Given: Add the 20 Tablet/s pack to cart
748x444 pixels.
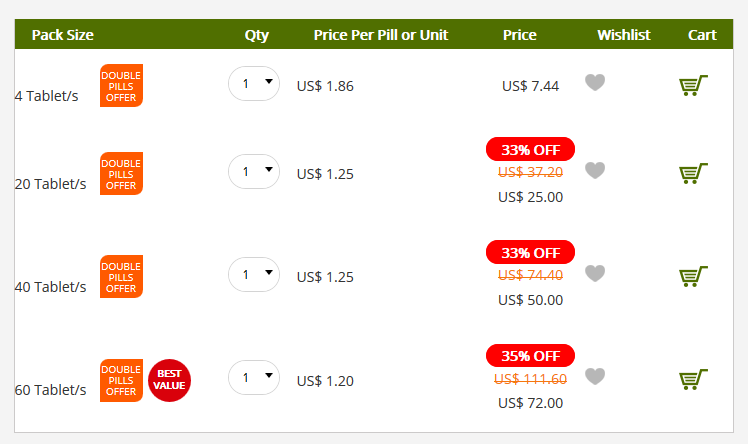Looking at the screenshot, I should coord(693,173).
